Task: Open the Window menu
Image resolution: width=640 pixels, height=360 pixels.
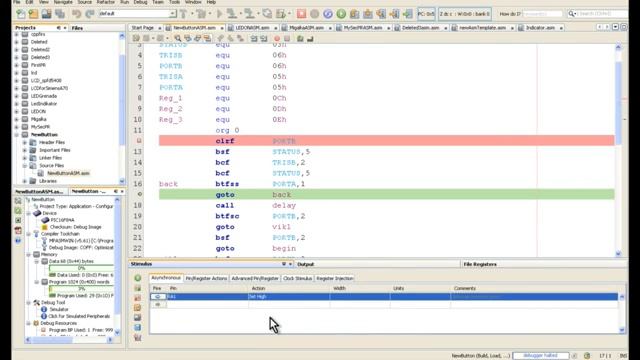Action: (193, 2)
